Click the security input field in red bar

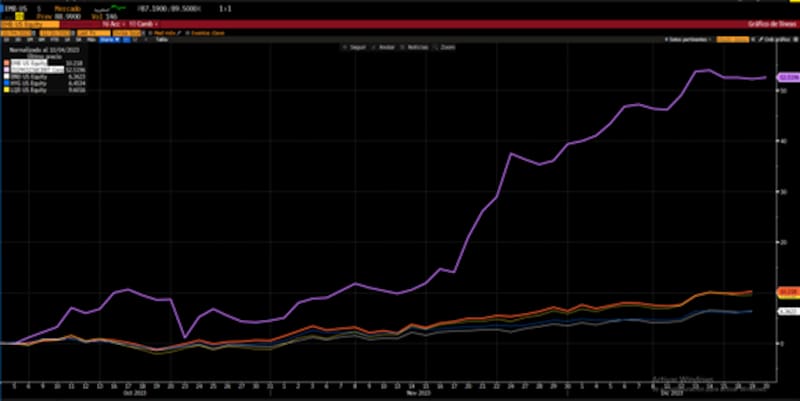tap(30, 23)
